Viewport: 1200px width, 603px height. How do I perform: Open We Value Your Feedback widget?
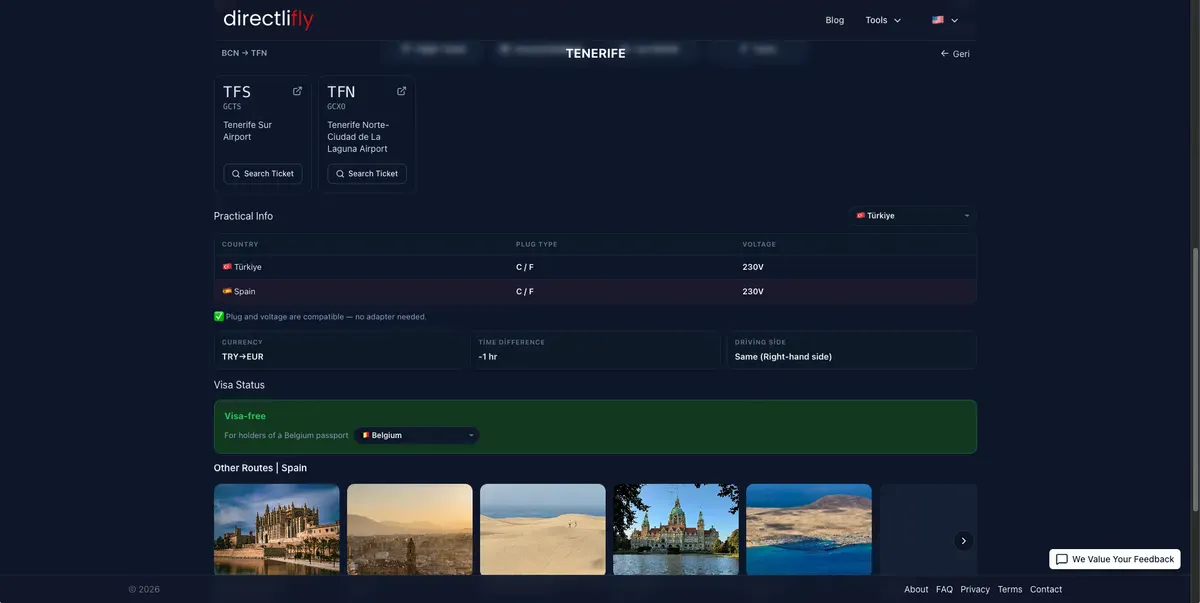1115,560
